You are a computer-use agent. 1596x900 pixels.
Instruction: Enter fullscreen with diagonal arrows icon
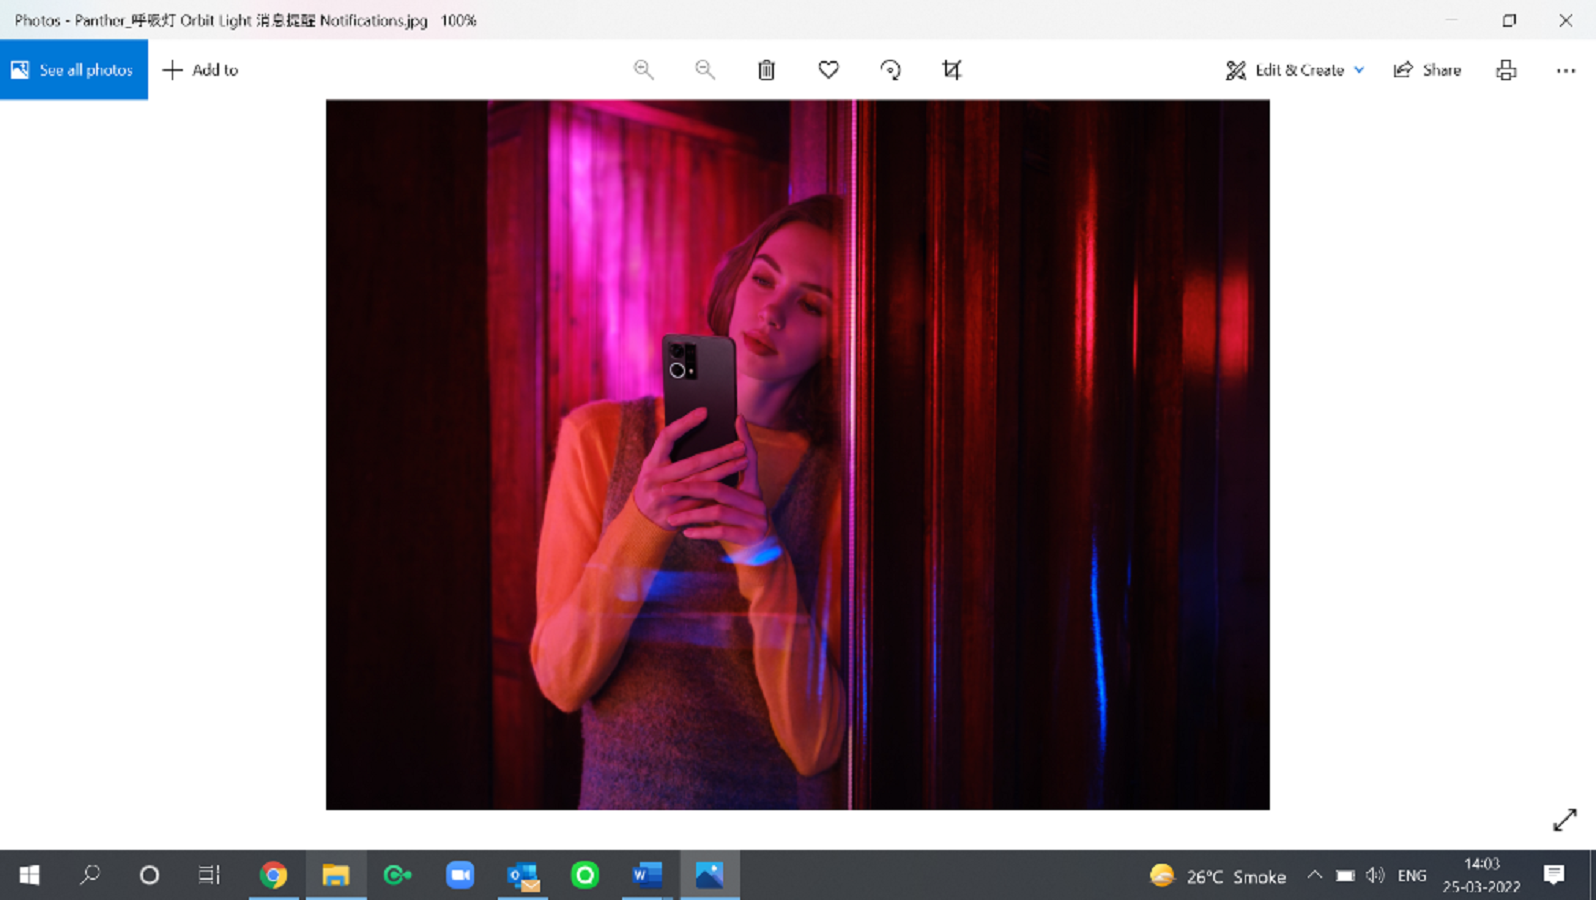pyautogui.click(x=1564, y=820)
